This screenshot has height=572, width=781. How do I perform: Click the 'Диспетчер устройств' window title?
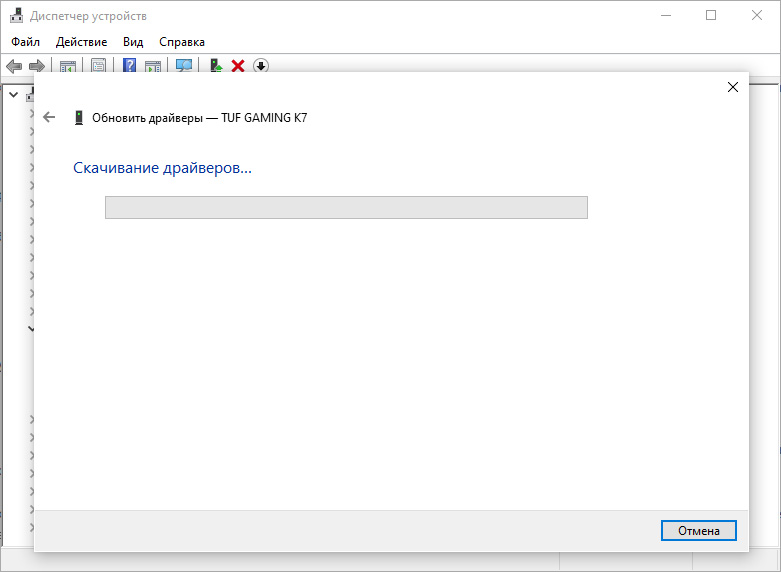point(88,16)
